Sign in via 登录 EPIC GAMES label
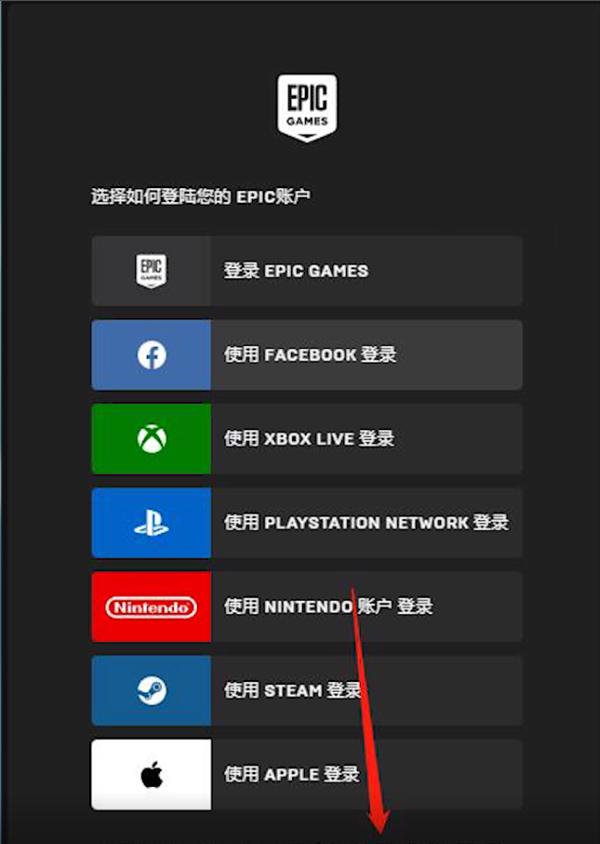Viewport: 600px width, 844px height. click(296, 271)
